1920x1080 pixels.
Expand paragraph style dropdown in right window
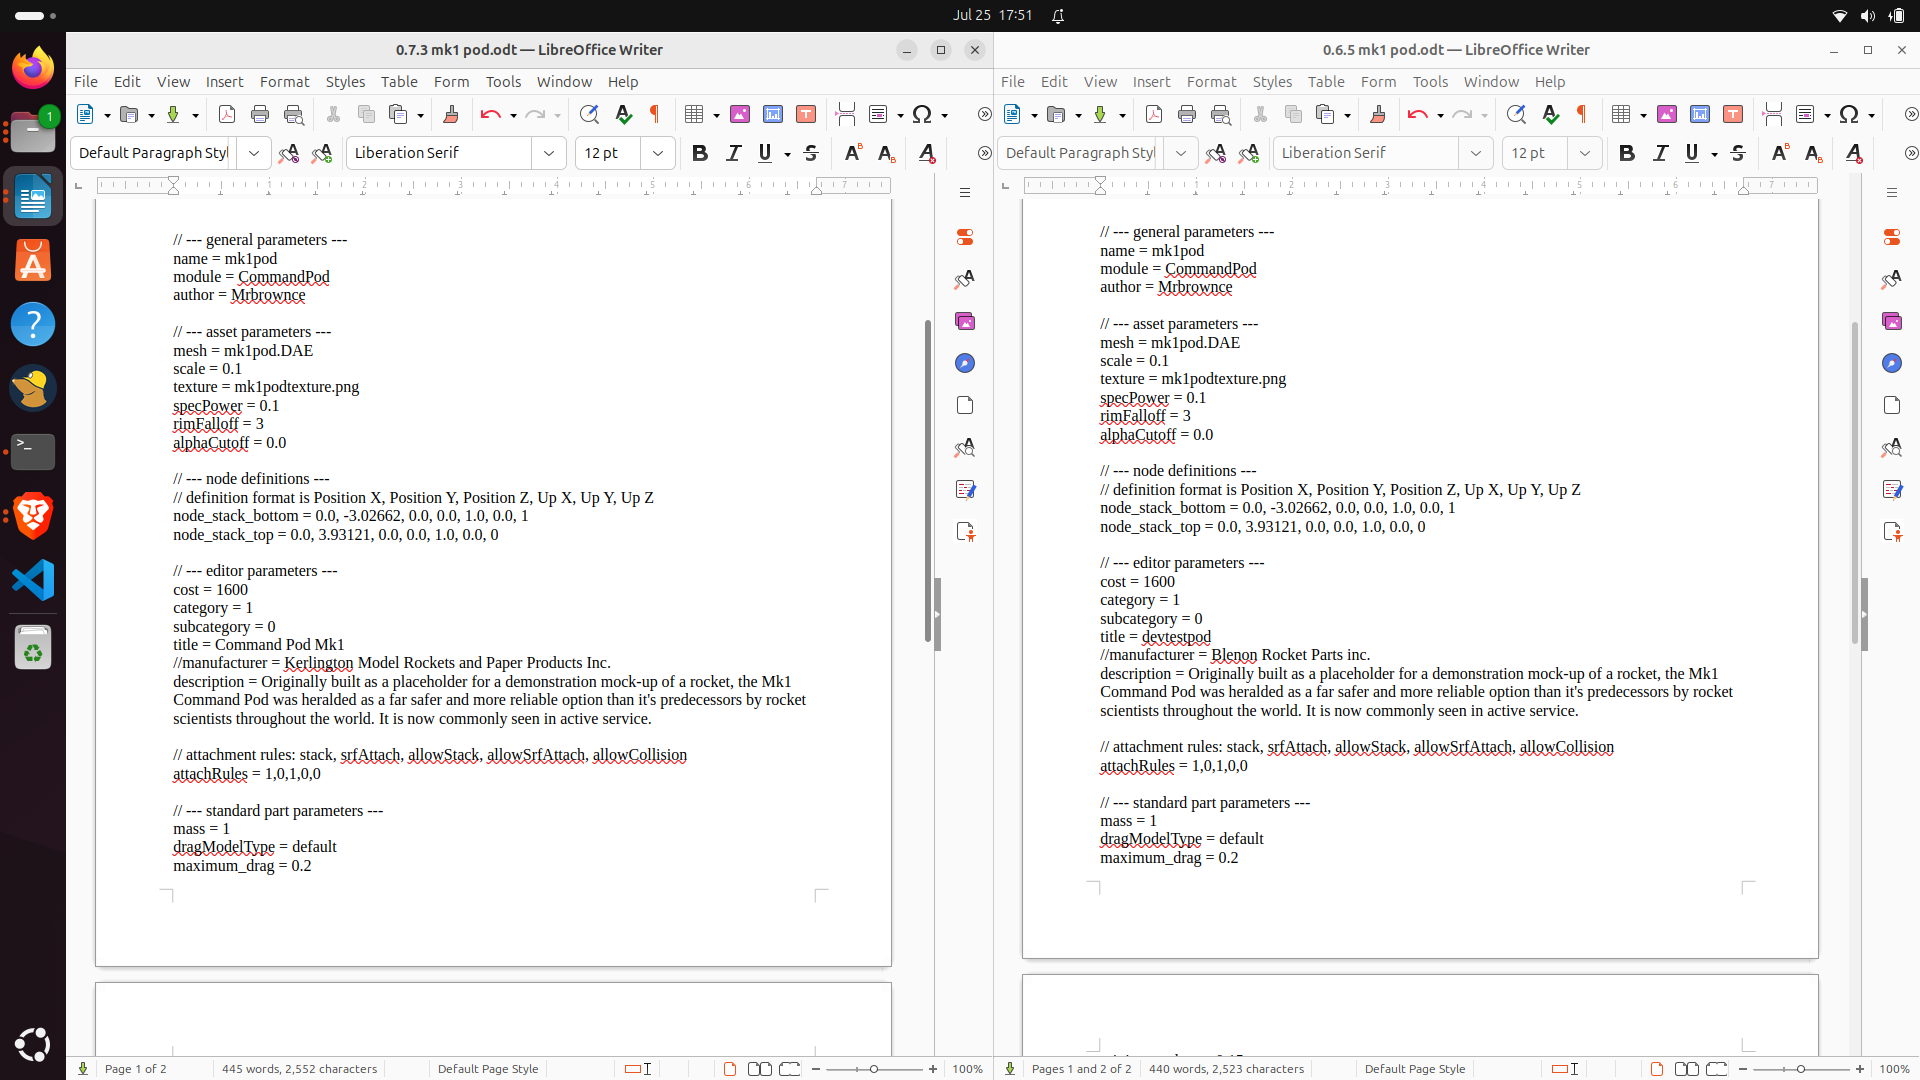[x=1181, y=153]
